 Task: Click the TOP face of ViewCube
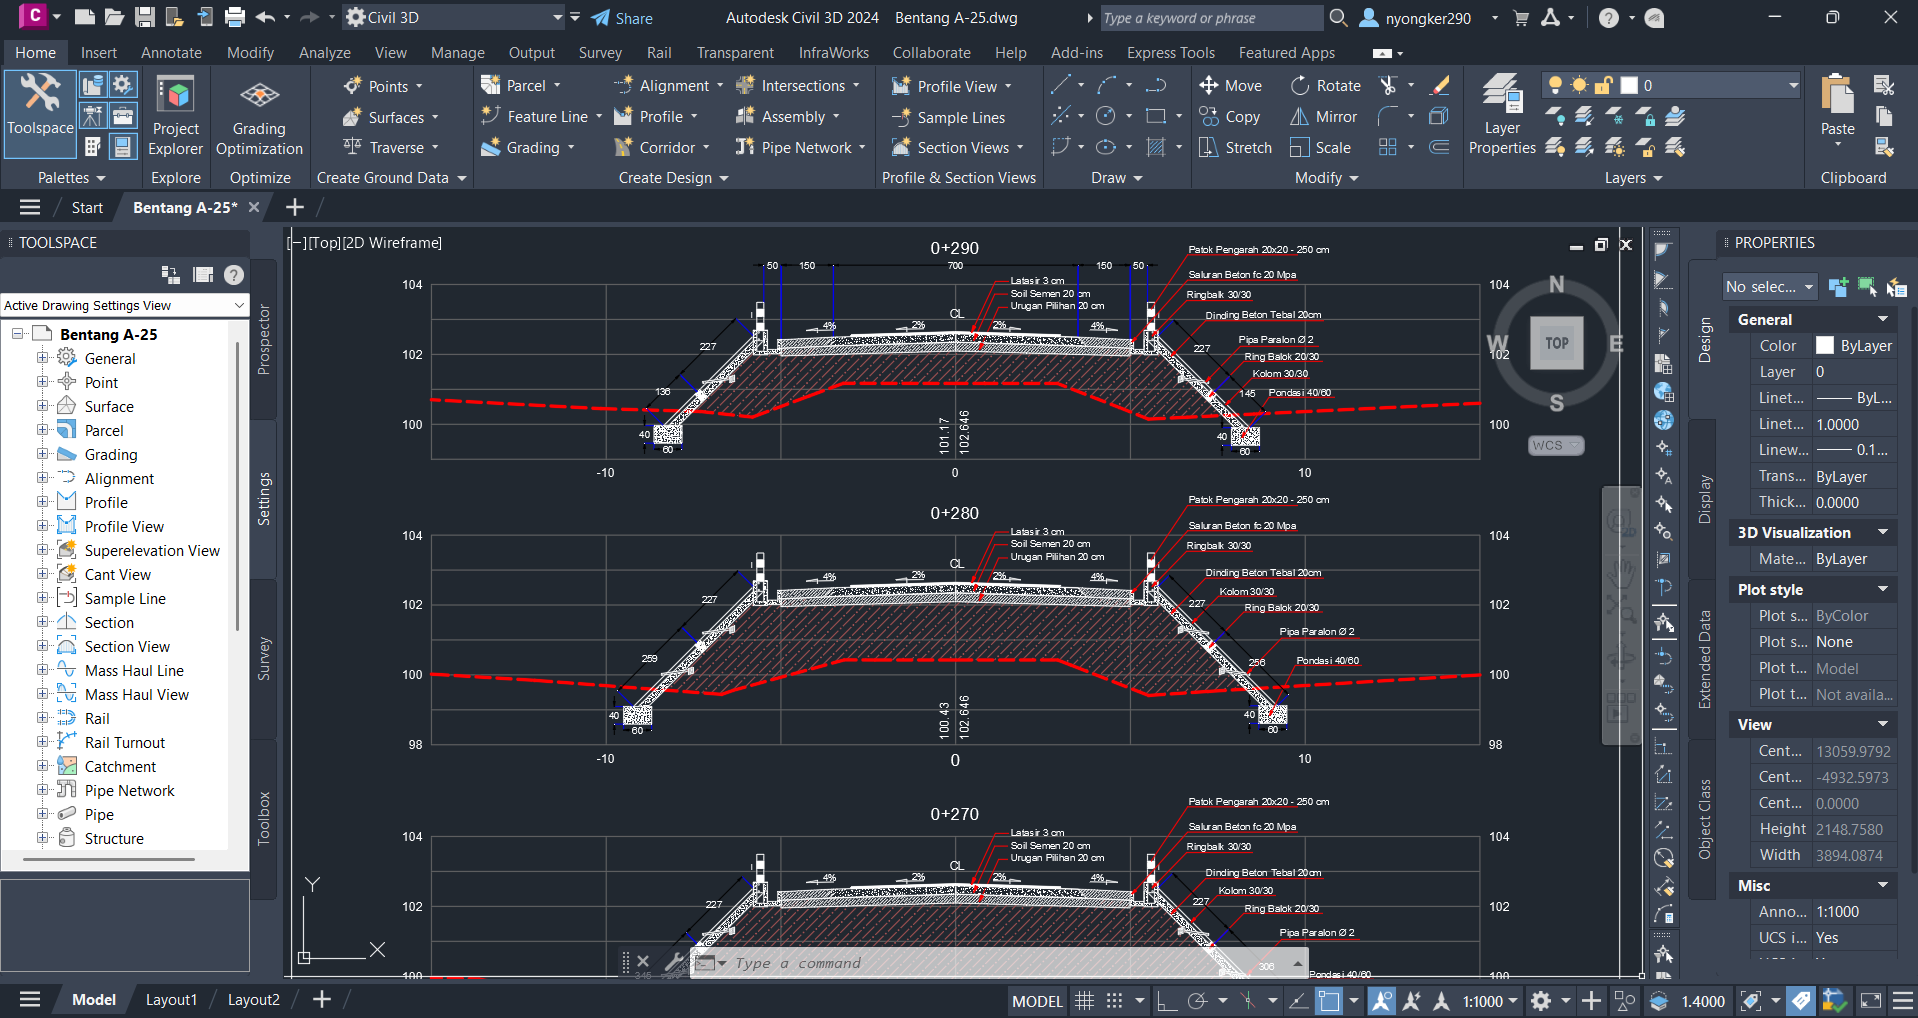point(1556,343)
